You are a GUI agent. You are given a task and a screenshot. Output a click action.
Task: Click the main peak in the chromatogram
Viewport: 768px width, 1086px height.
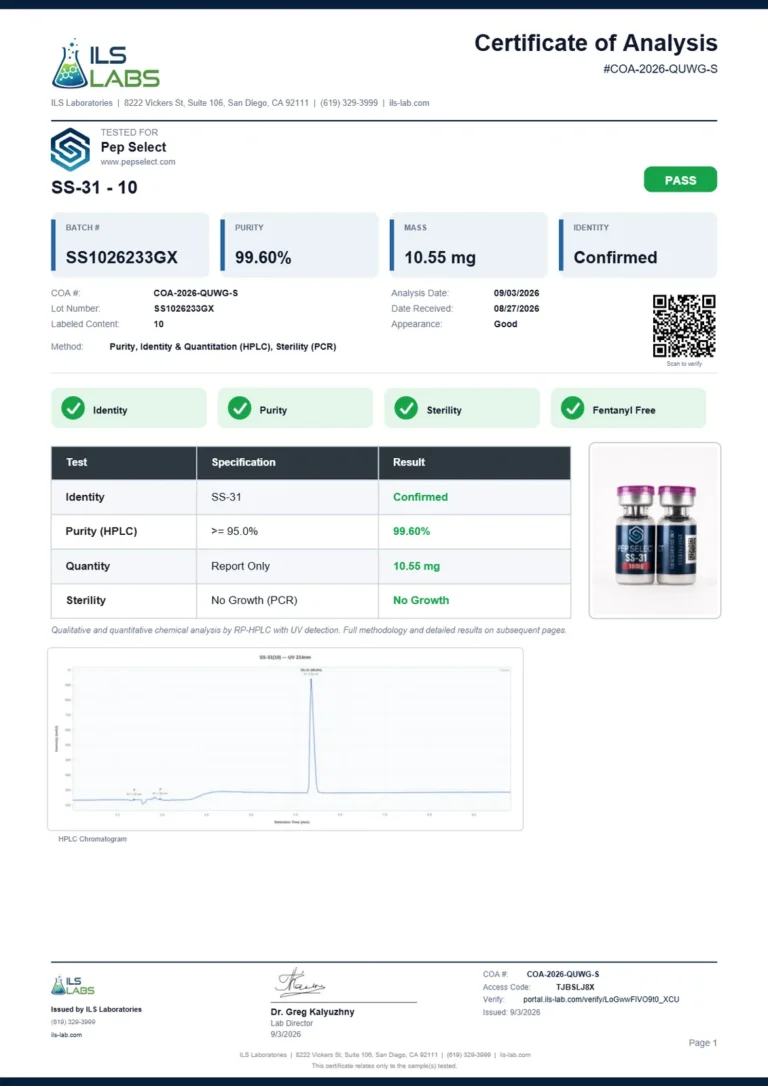point(312,734)
